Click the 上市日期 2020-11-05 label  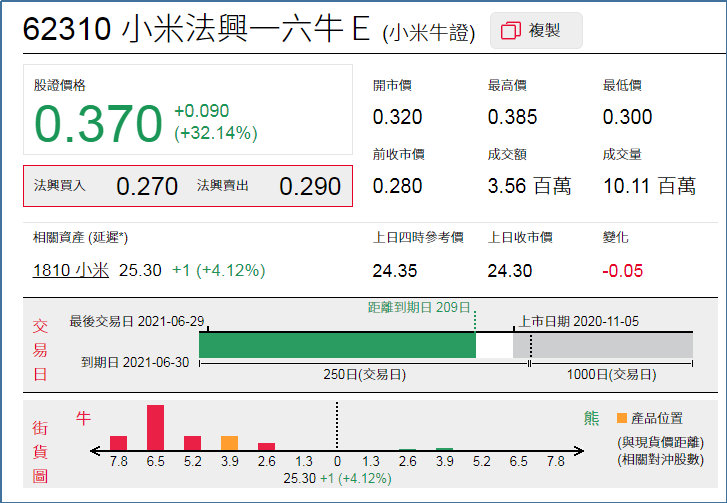click(578, 321)
